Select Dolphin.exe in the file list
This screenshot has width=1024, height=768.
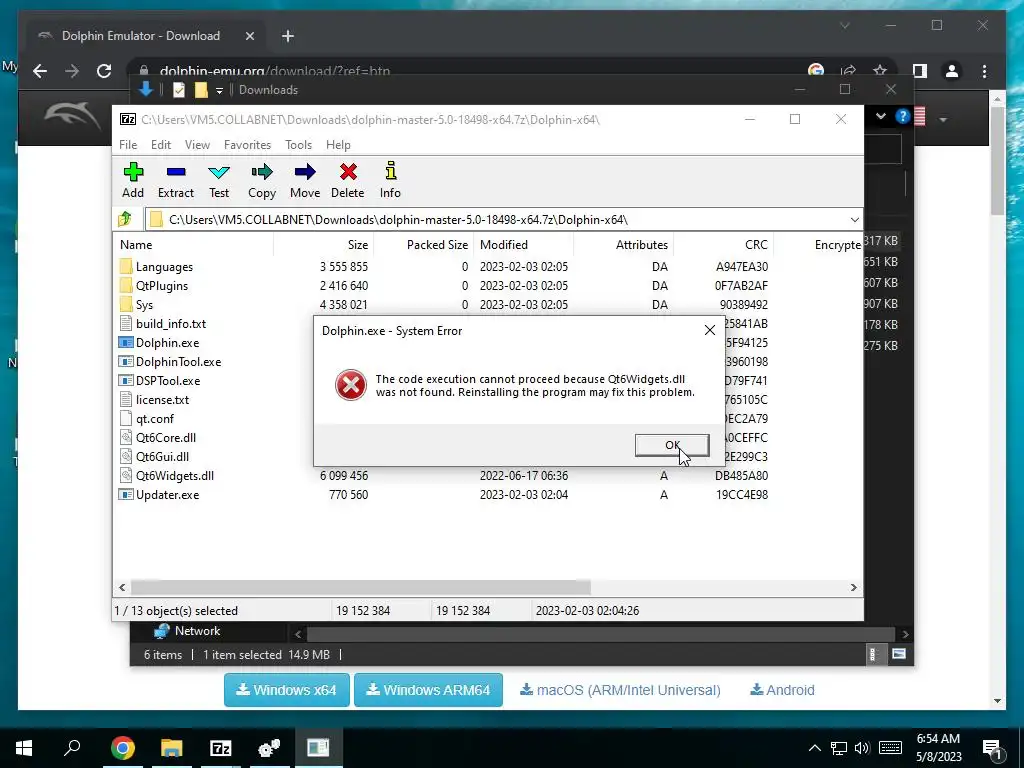pos(167,342)
